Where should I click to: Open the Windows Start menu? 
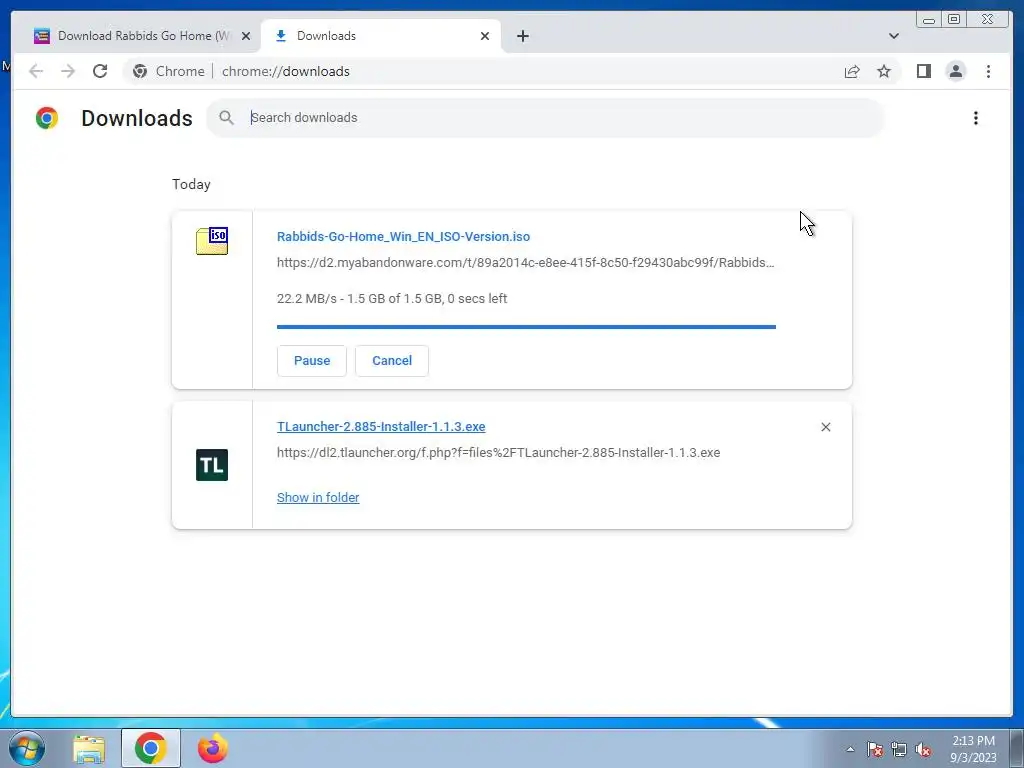(27, 748)
